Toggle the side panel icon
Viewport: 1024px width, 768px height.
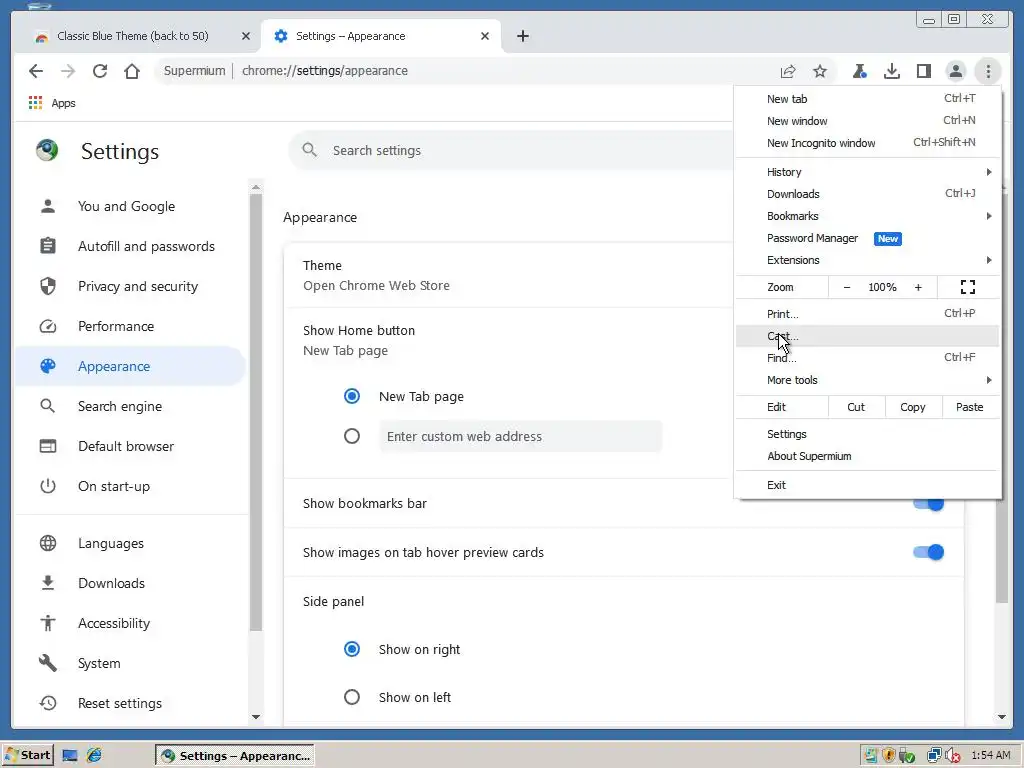pos(923,71)
